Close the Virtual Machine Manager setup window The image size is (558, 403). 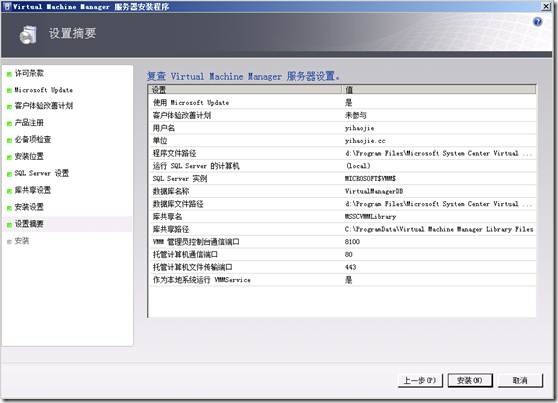pos(546,6)
